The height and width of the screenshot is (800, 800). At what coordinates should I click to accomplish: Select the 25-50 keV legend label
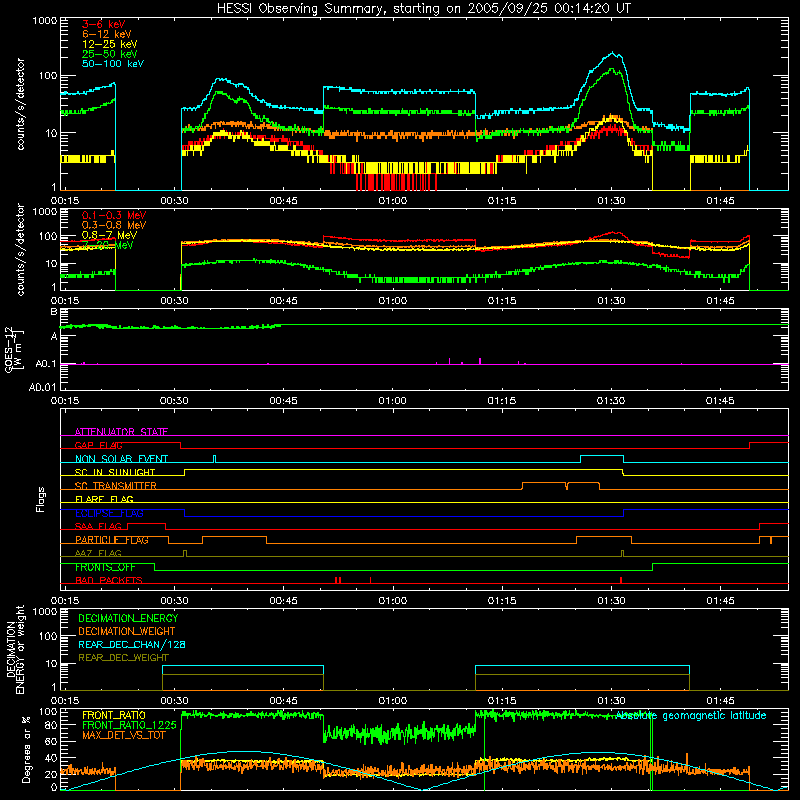click(x=109, y=54)
